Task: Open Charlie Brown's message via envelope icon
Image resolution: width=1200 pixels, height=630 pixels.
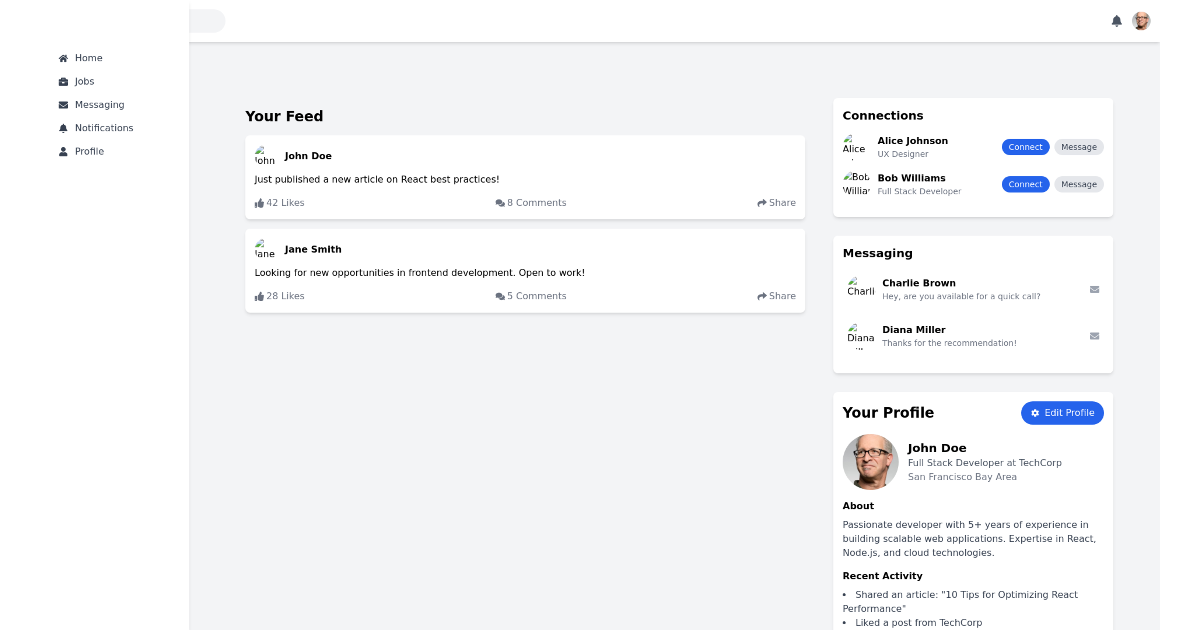Action: [x=1094, y=290]
